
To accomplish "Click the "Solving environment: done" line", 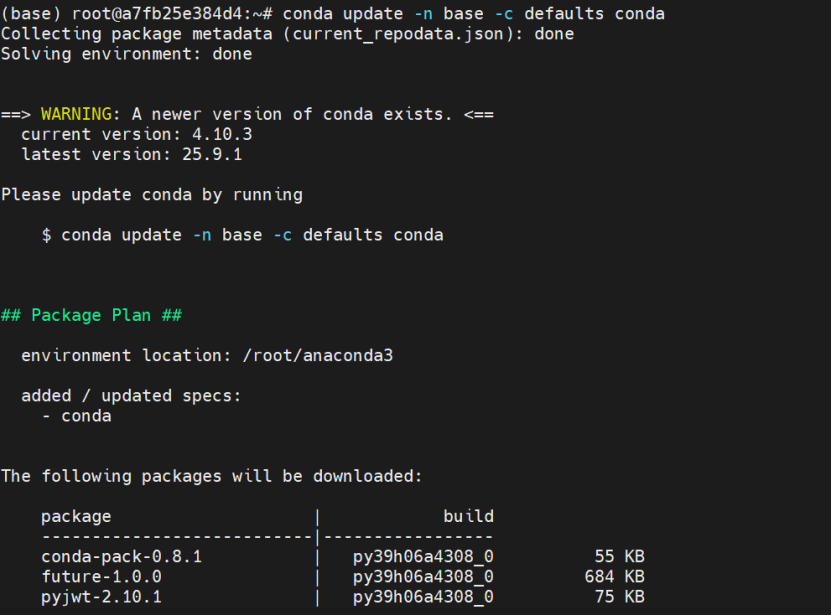I will click(x=126, y=54).
